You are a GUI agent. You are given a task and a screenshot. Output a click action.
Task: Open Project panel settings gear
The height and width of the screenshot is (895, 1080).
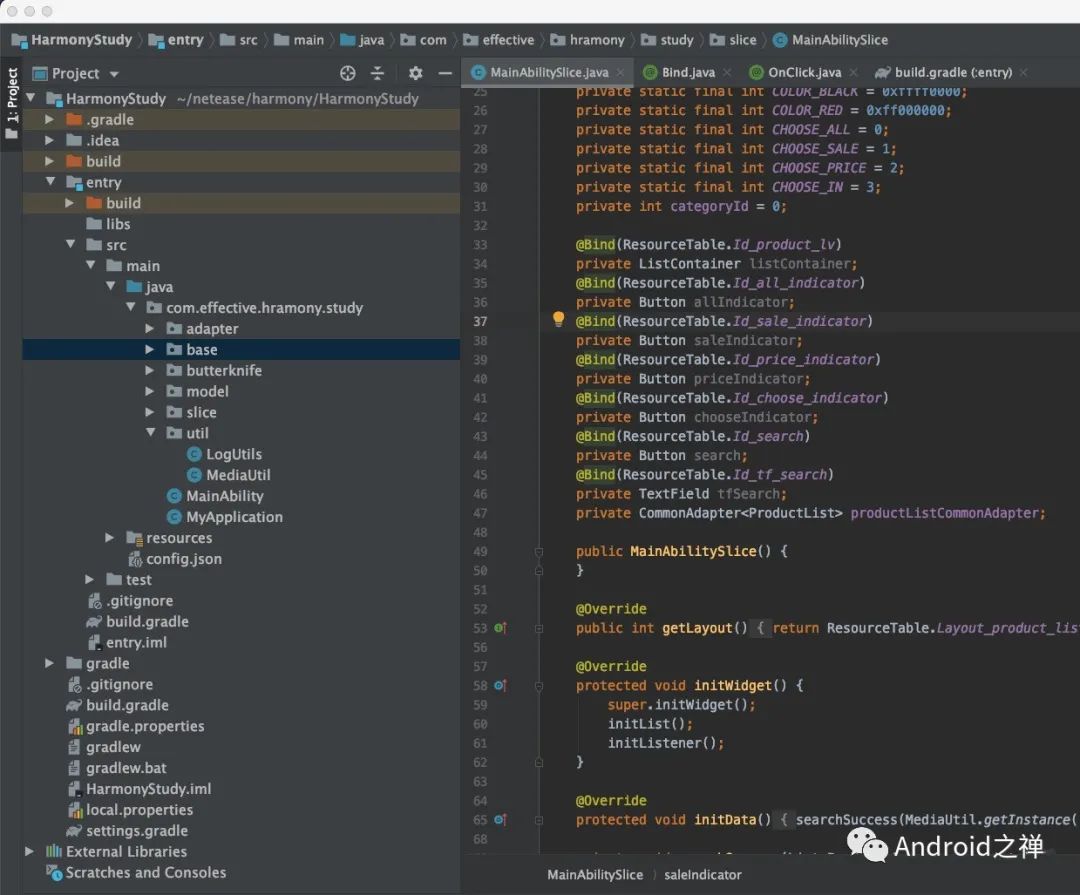point(415,73)
